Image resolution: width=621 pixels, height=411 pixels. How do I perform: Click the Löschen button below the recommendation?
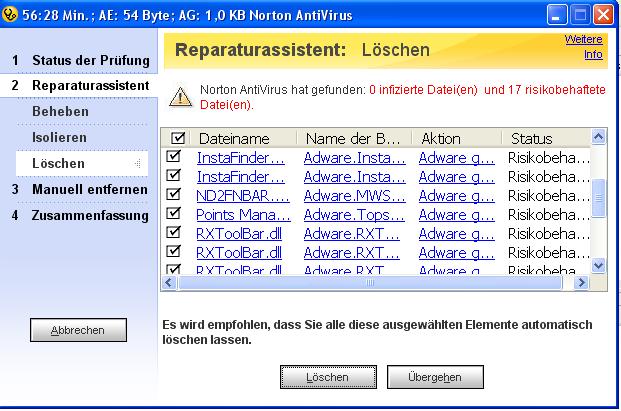pyautogui.click(x=328, y=377)
